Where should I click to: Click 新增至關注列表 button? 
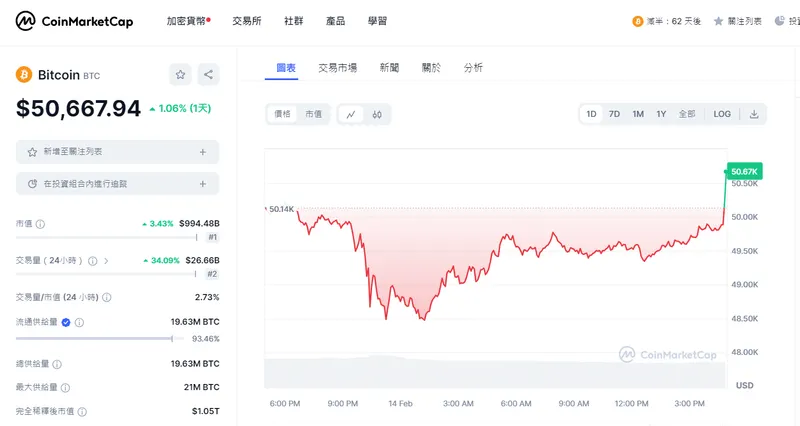117,152
